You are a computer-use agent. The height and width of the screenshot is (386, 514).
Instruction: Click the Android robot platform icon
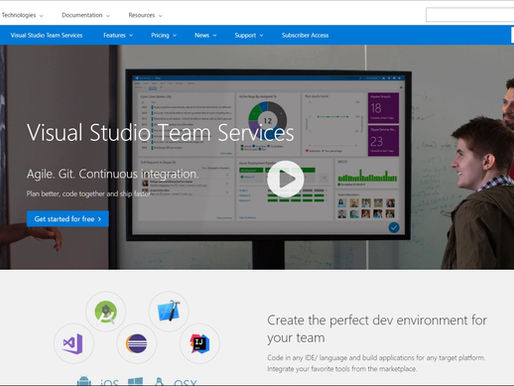coord(84,381)
